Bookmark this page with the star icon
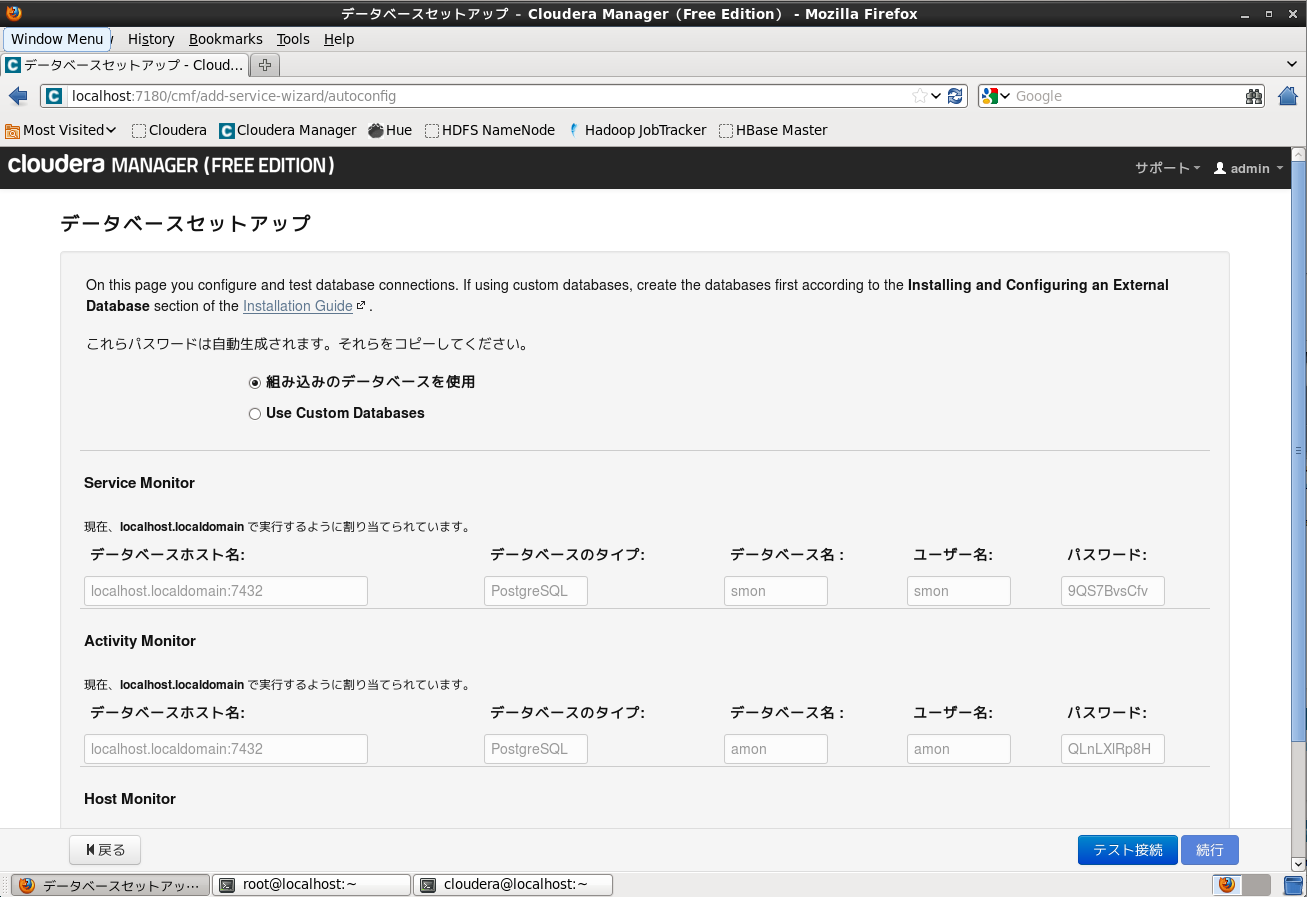The image size is (1307, 897). [919, 96]
